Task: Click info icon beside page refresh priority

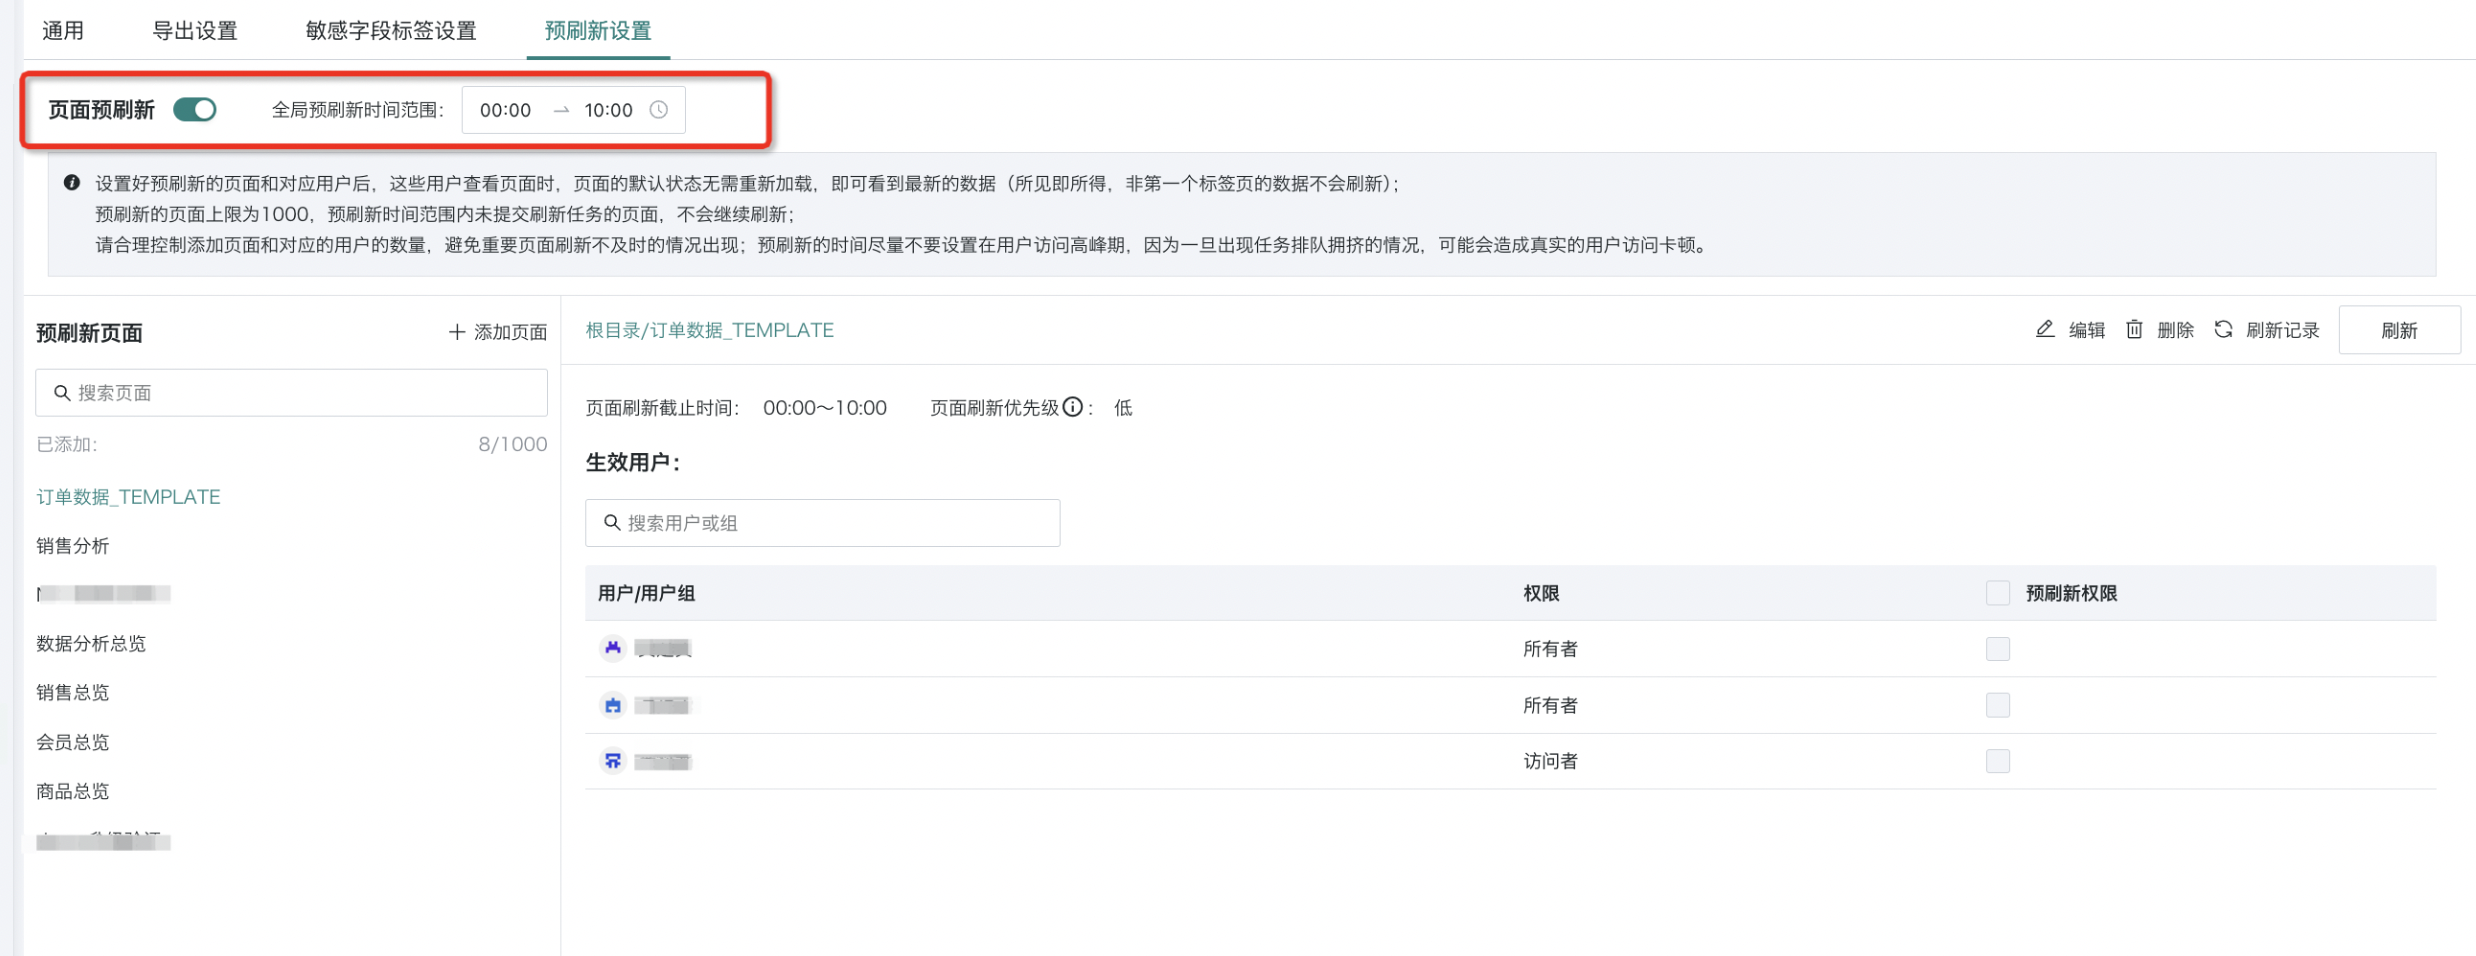Action: [x=1072, y=407]
